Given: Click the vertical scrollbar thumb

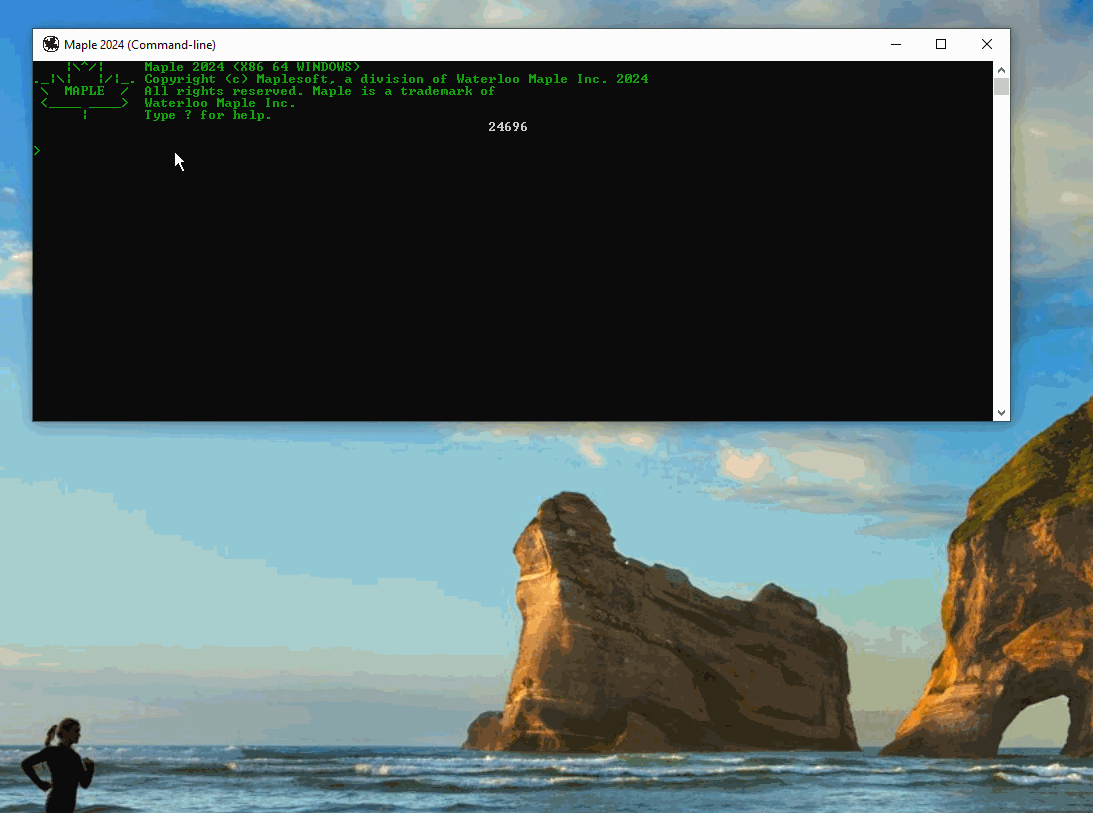Looking at the screenshot, I should tap(1001, 86).
